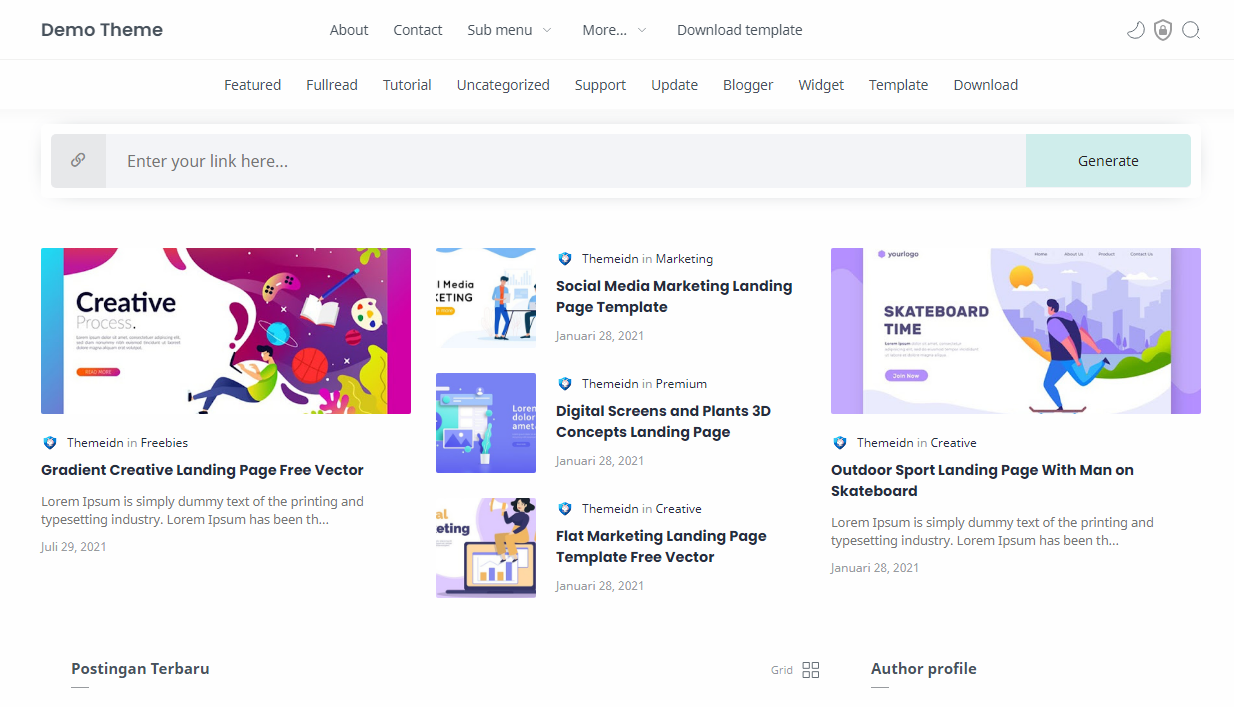Click Creative label on Flat Marketing post
Viewport: 1234px width, 707px height.
679,508
